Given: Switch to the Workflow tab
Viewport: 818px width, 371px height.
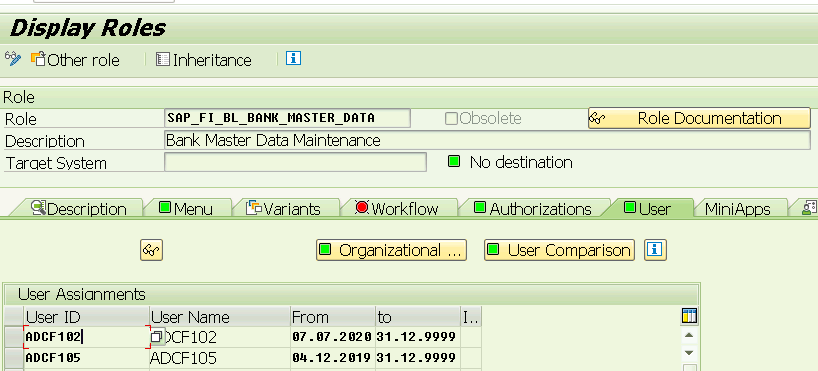Looking at the screenshot, I should click(398, 209).
